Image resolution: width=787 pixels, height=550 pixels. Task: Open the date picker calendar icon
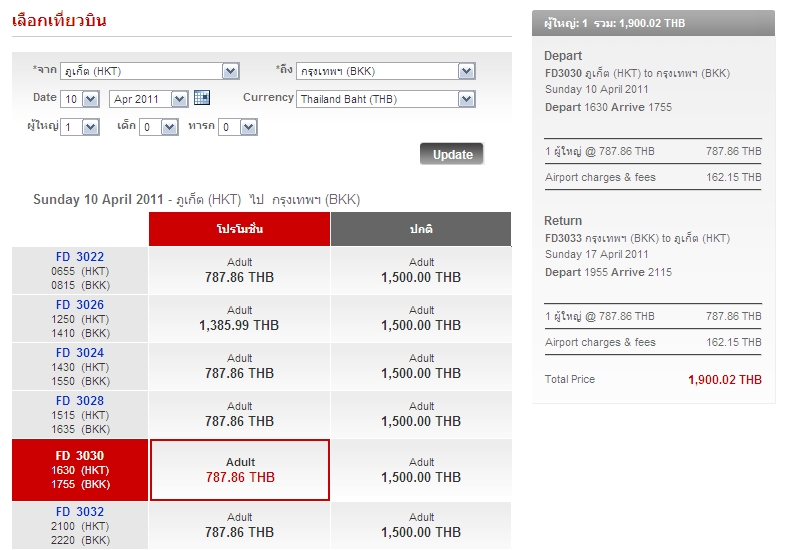pyautogui.click(x=202, y=97)
